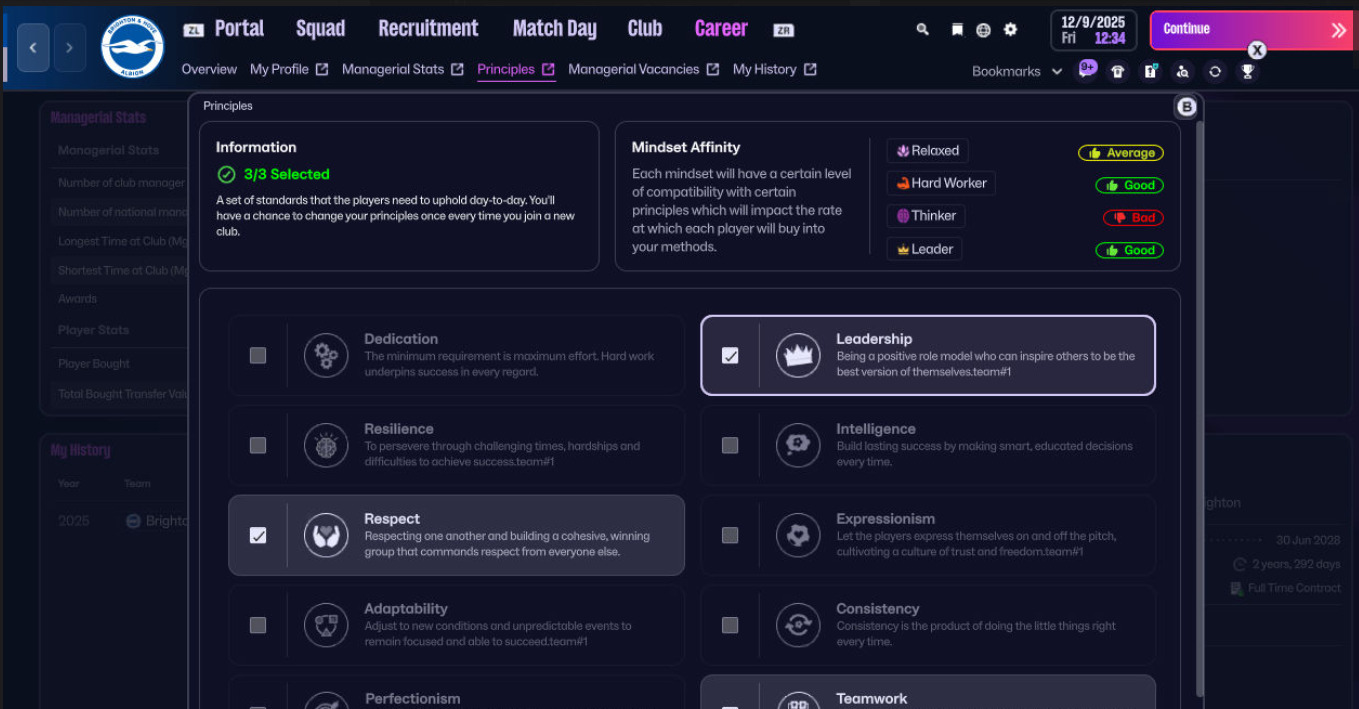Screen dimensions: 1359x709
Task: Go back with the left arrow
Action: coord(33,47)
